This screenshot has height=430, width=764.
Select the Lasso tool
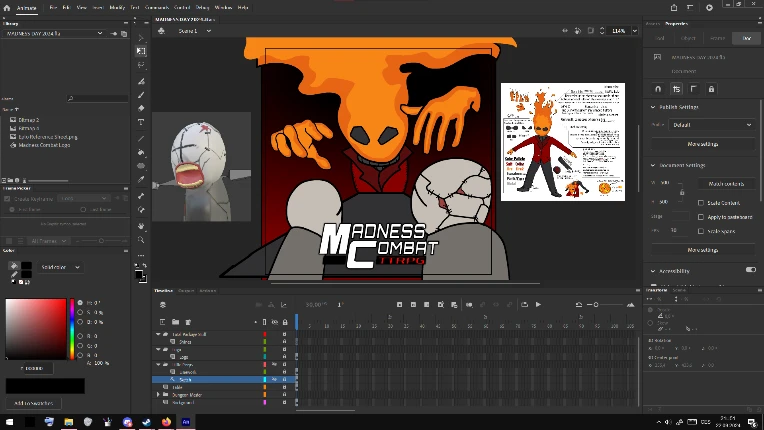click(x=141, y=65)
